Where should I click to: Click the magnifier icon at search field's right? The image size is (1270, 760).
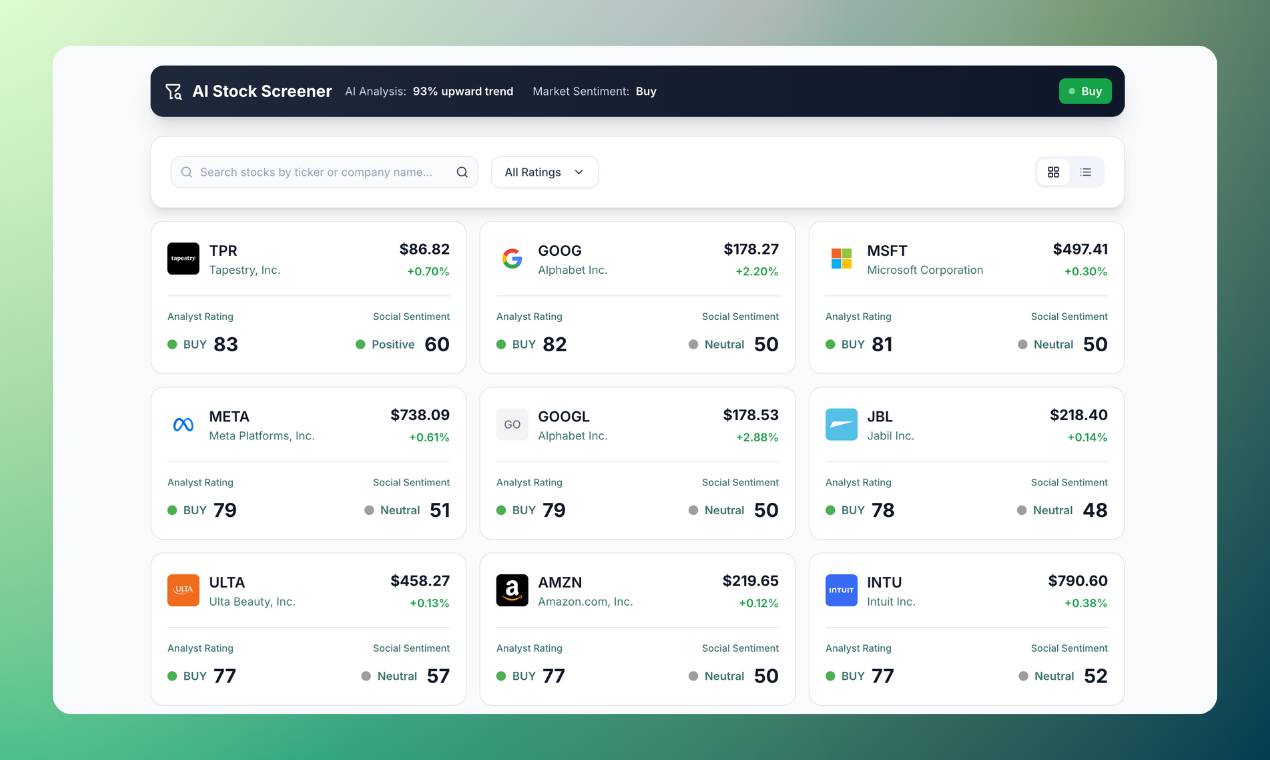point(462,172)
